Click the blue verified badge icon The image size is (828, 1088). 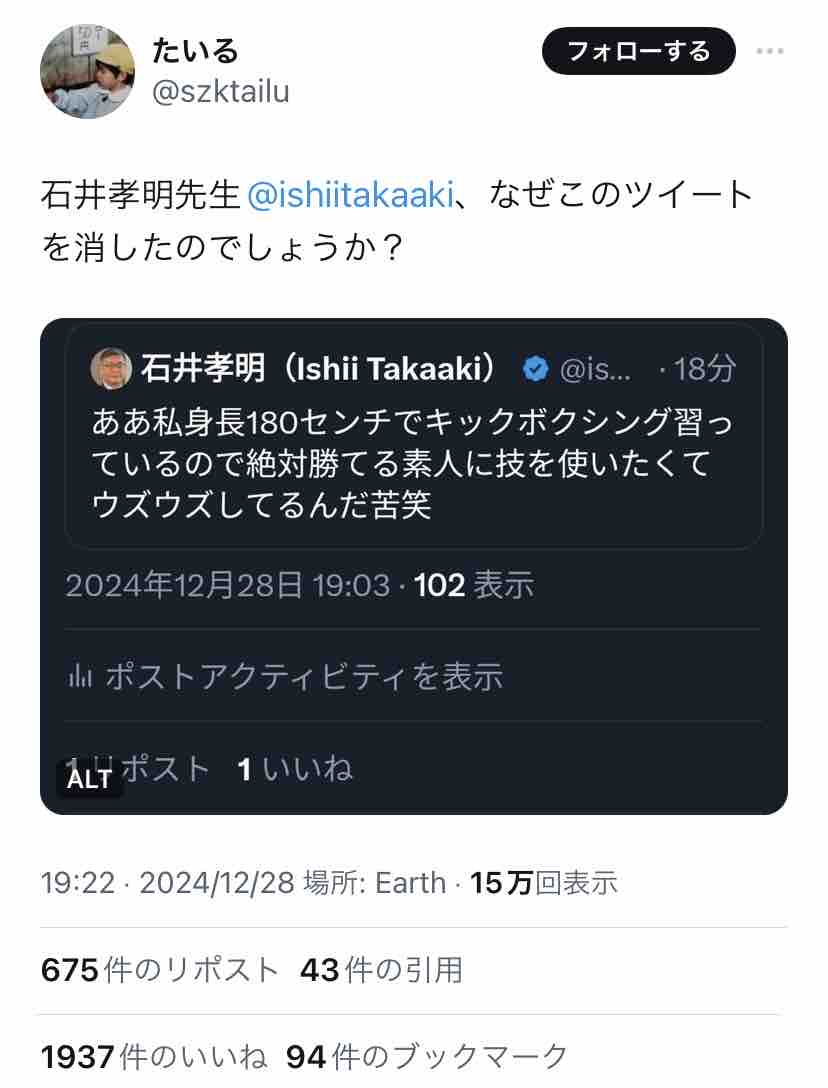click(x=536, y=369)
